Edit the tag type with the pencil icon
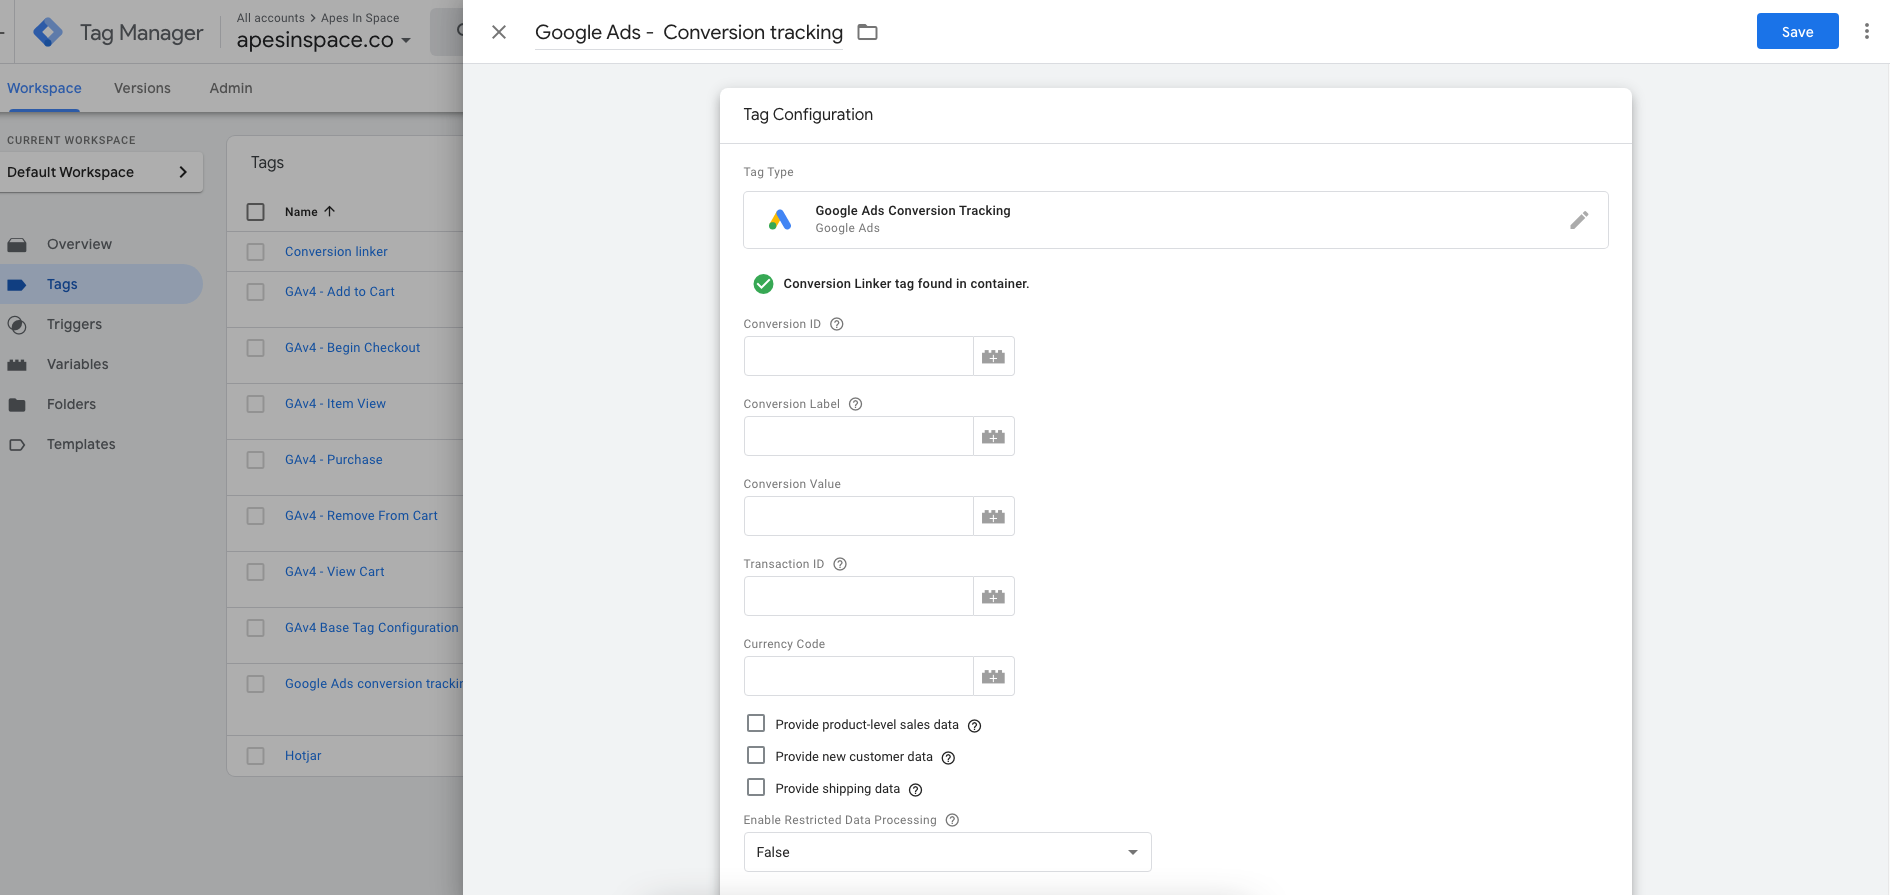 1579,220
